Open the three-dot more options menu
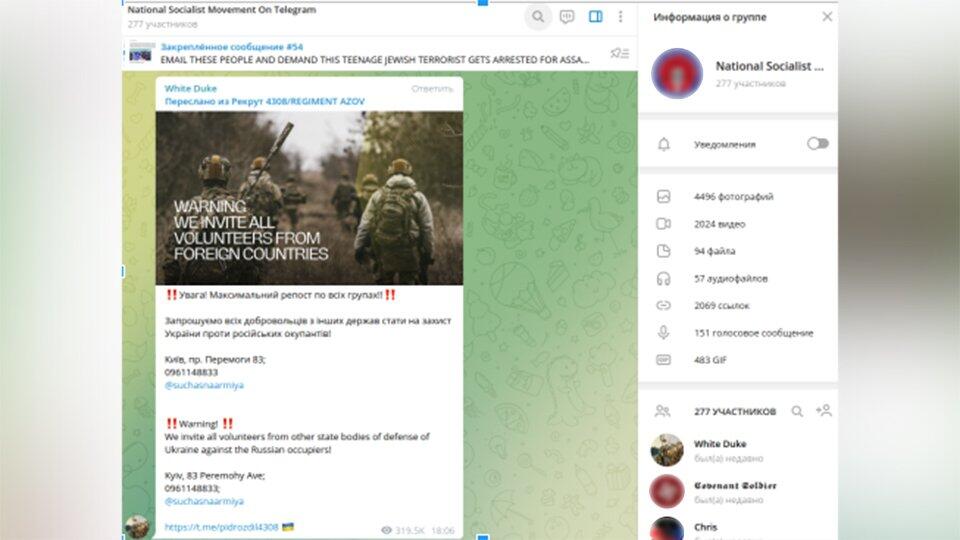Screen dimensions: 960x540 (620, 17)
